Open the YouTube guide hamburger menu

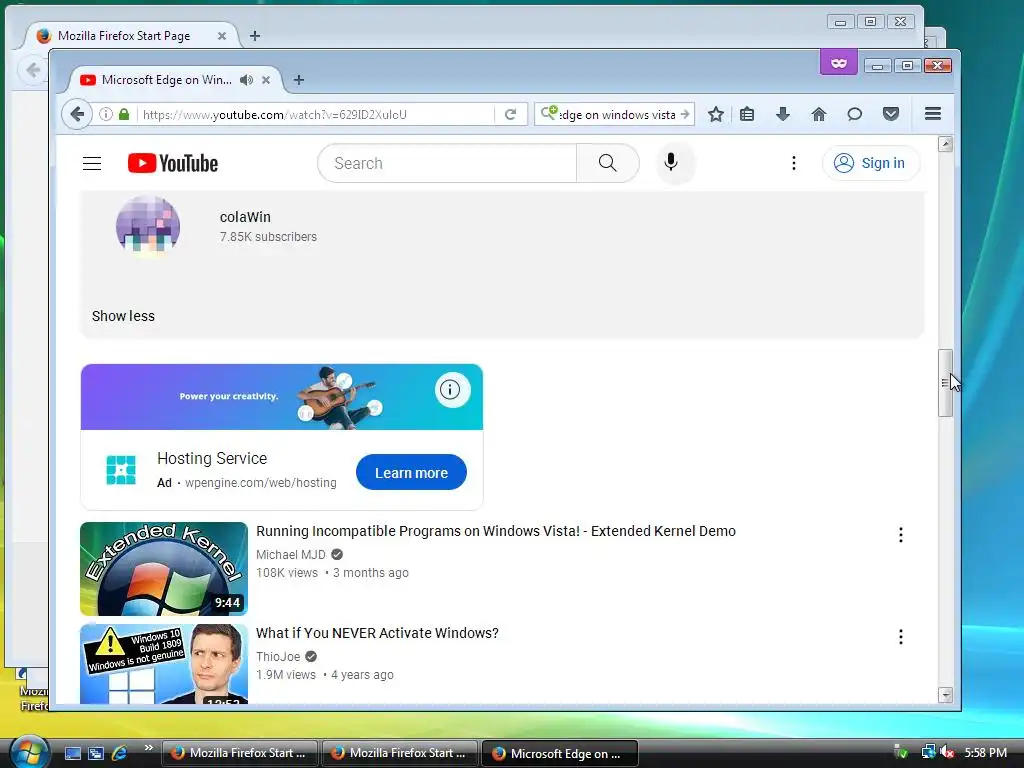[92, 163]
